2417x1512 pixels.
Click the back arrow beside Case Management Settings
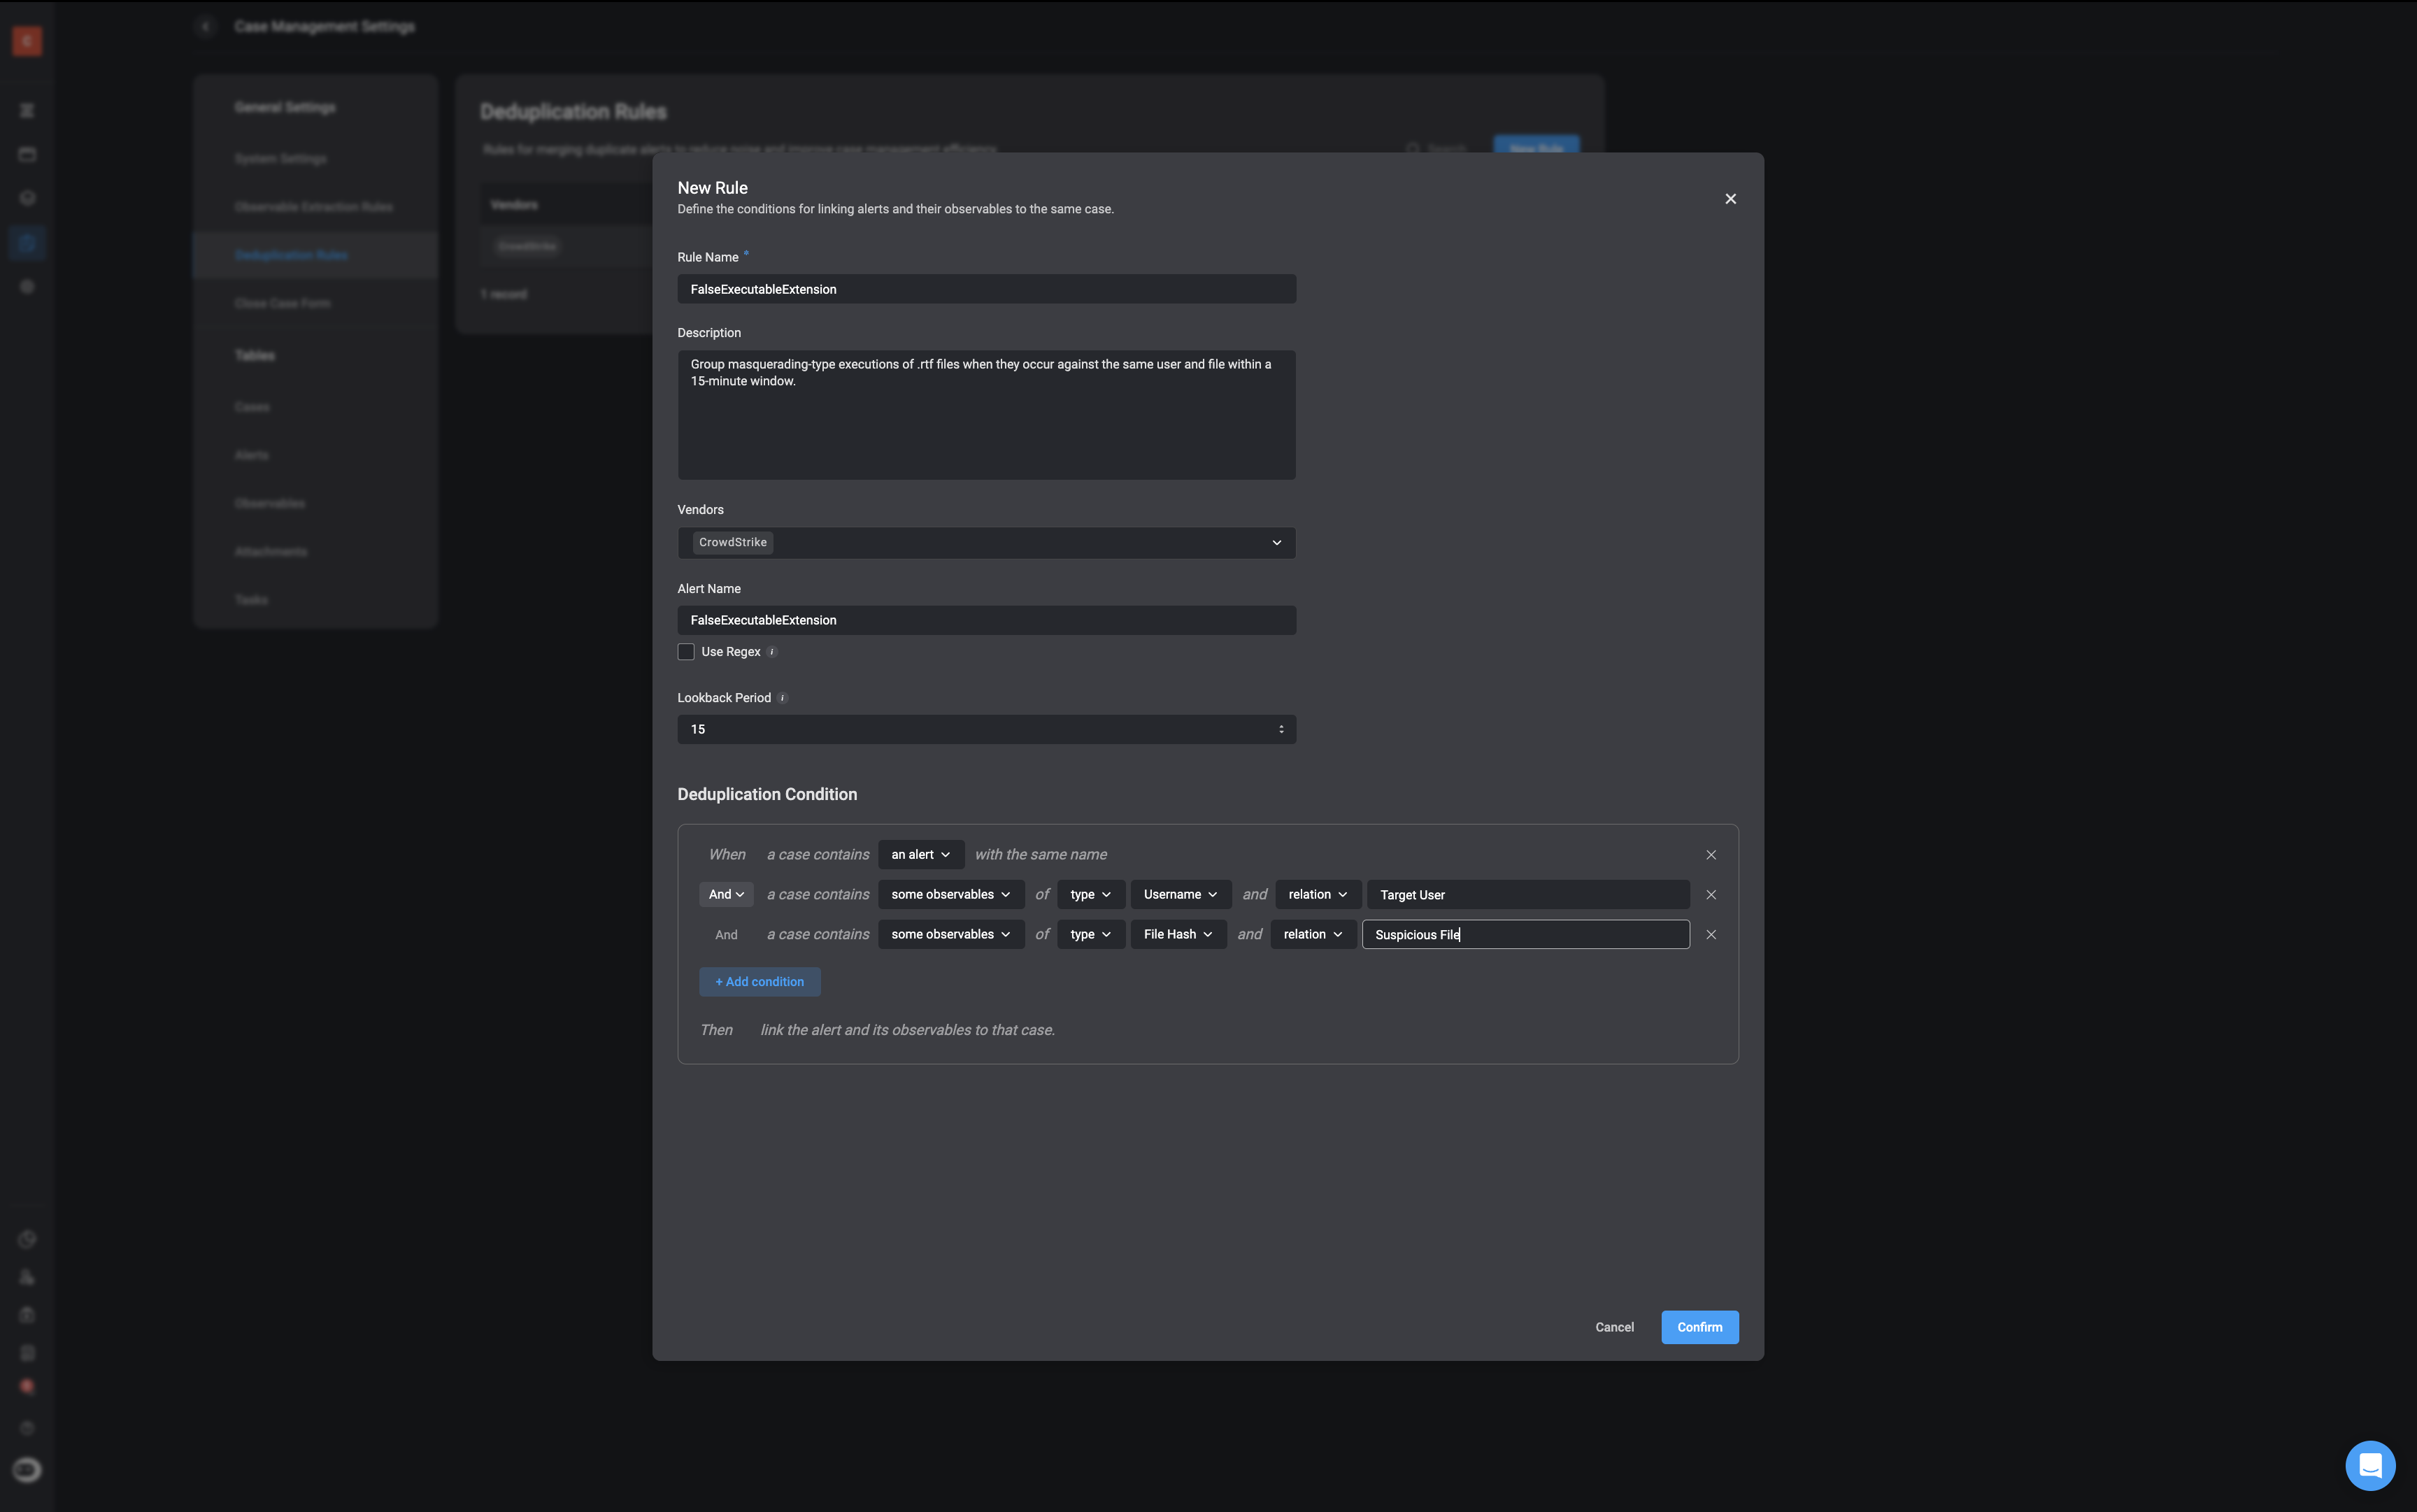(205, 27)
